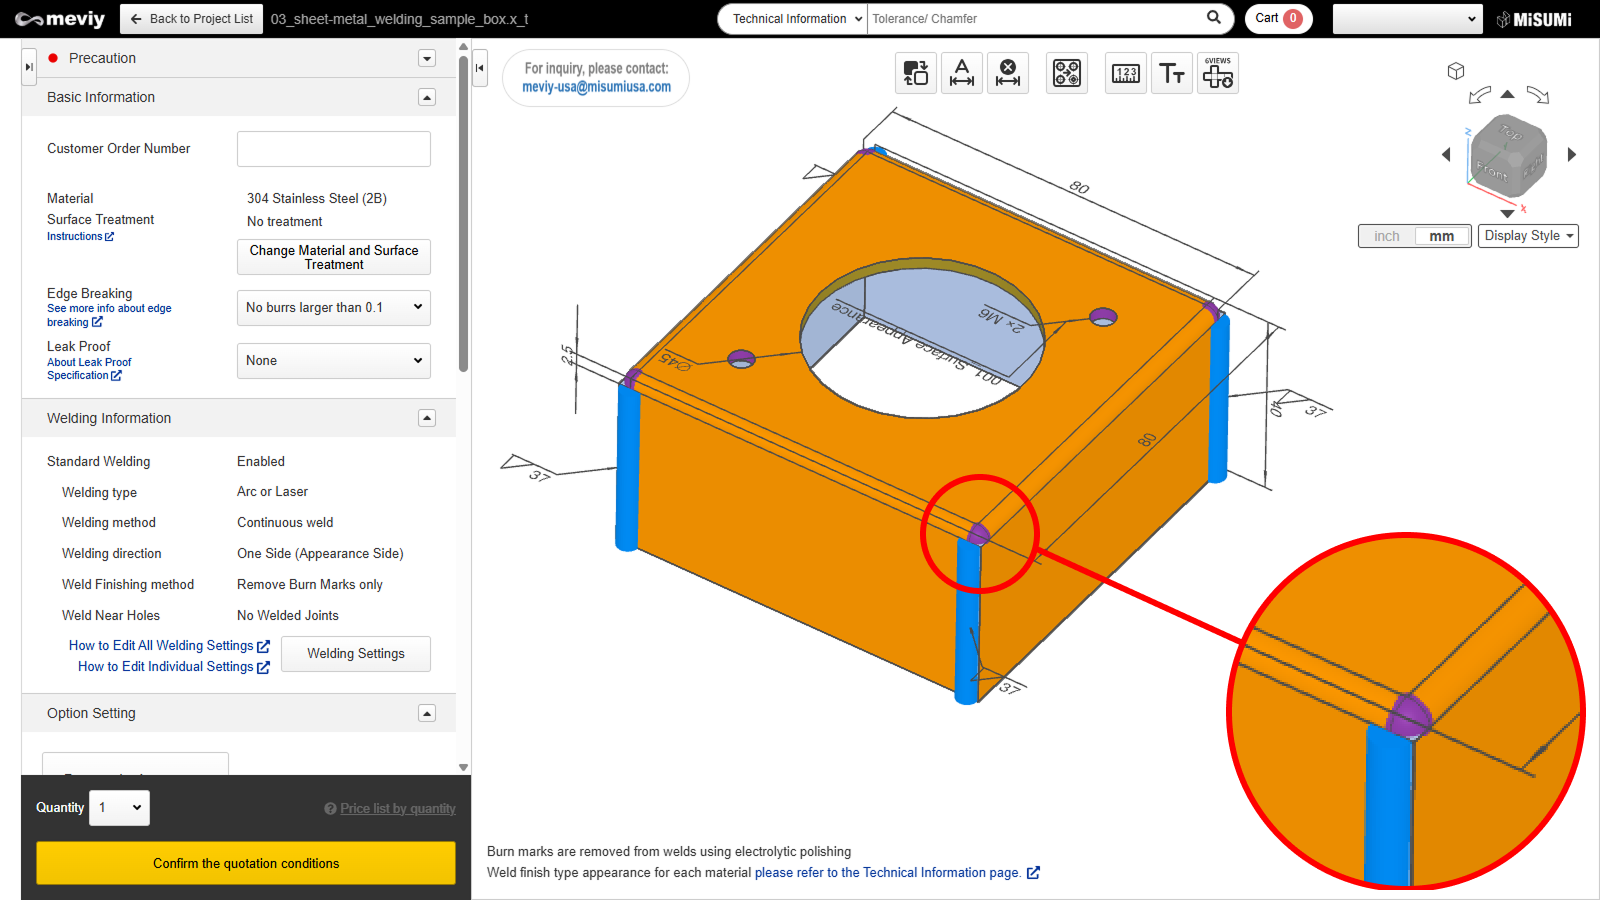Open the Edge Breaking dropdown

[333, 308]
